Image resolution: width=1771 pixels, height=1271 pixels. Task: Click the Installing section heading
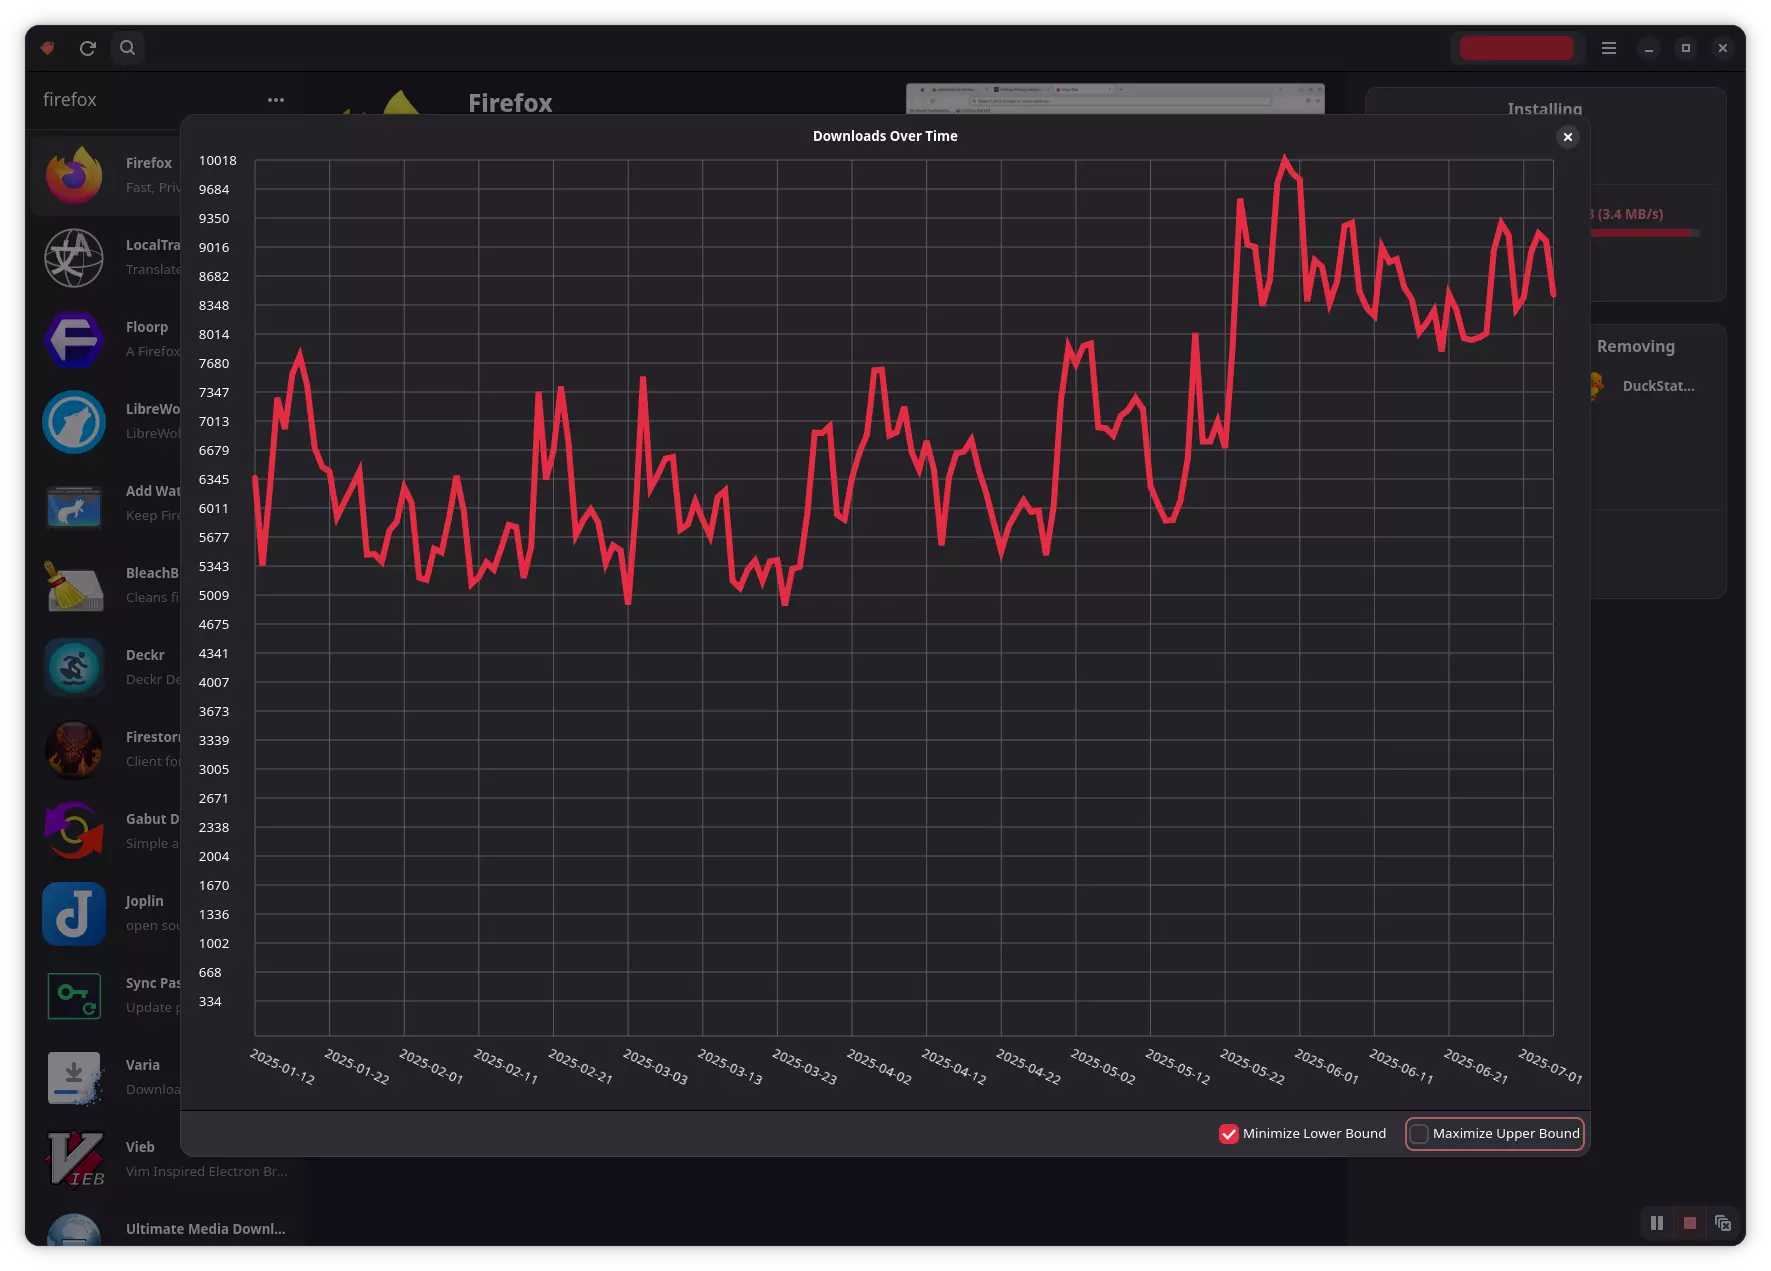(x=1545, y=108)
